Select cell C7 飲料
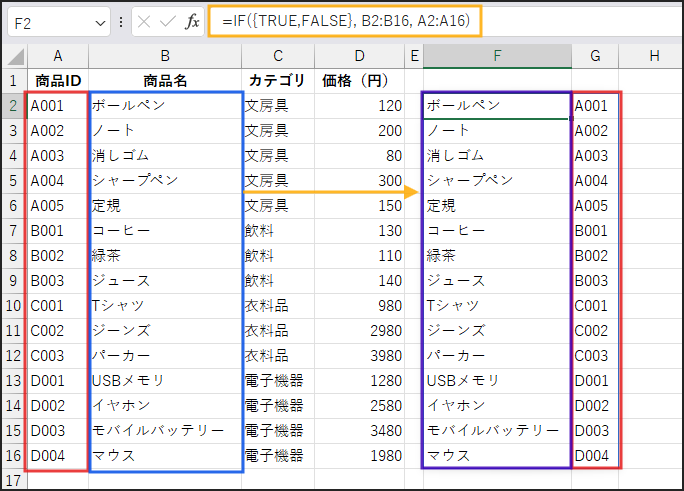 (278, 231)
